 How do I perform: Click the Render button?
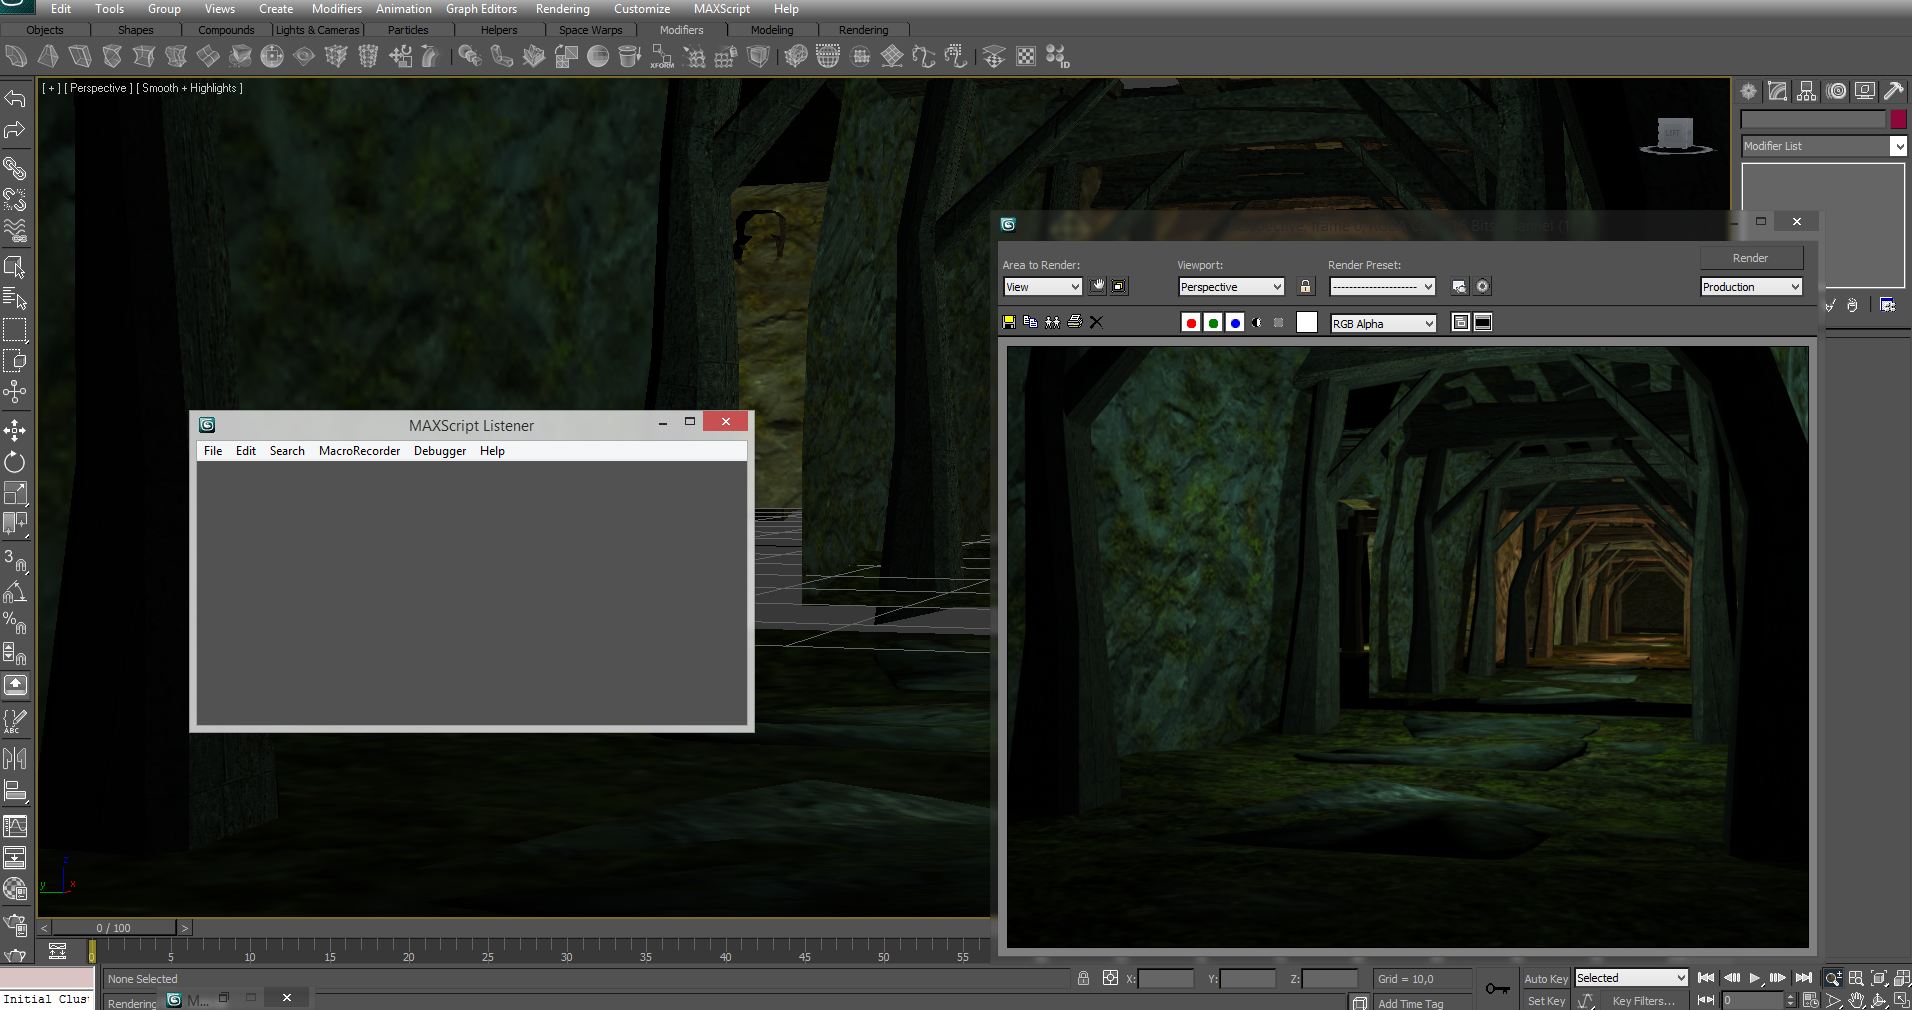(x=1750, y=258)
